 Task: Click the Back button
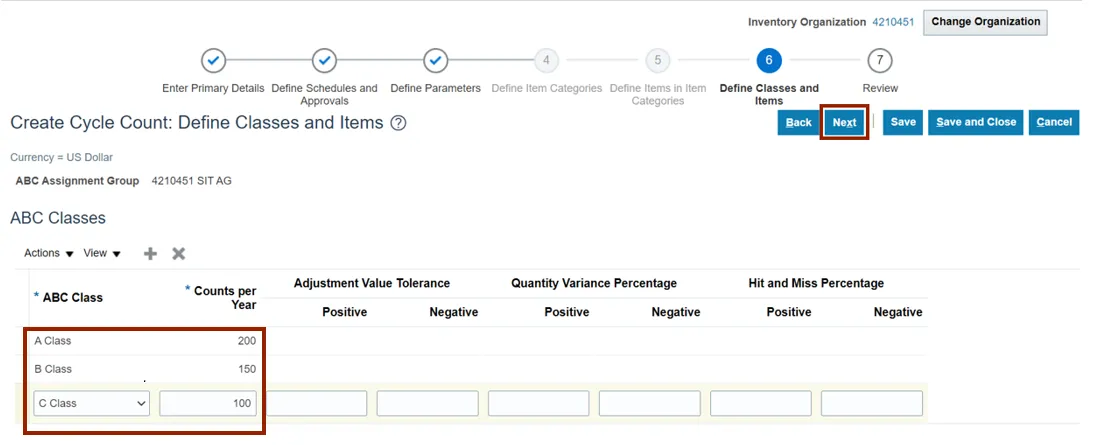798,122
